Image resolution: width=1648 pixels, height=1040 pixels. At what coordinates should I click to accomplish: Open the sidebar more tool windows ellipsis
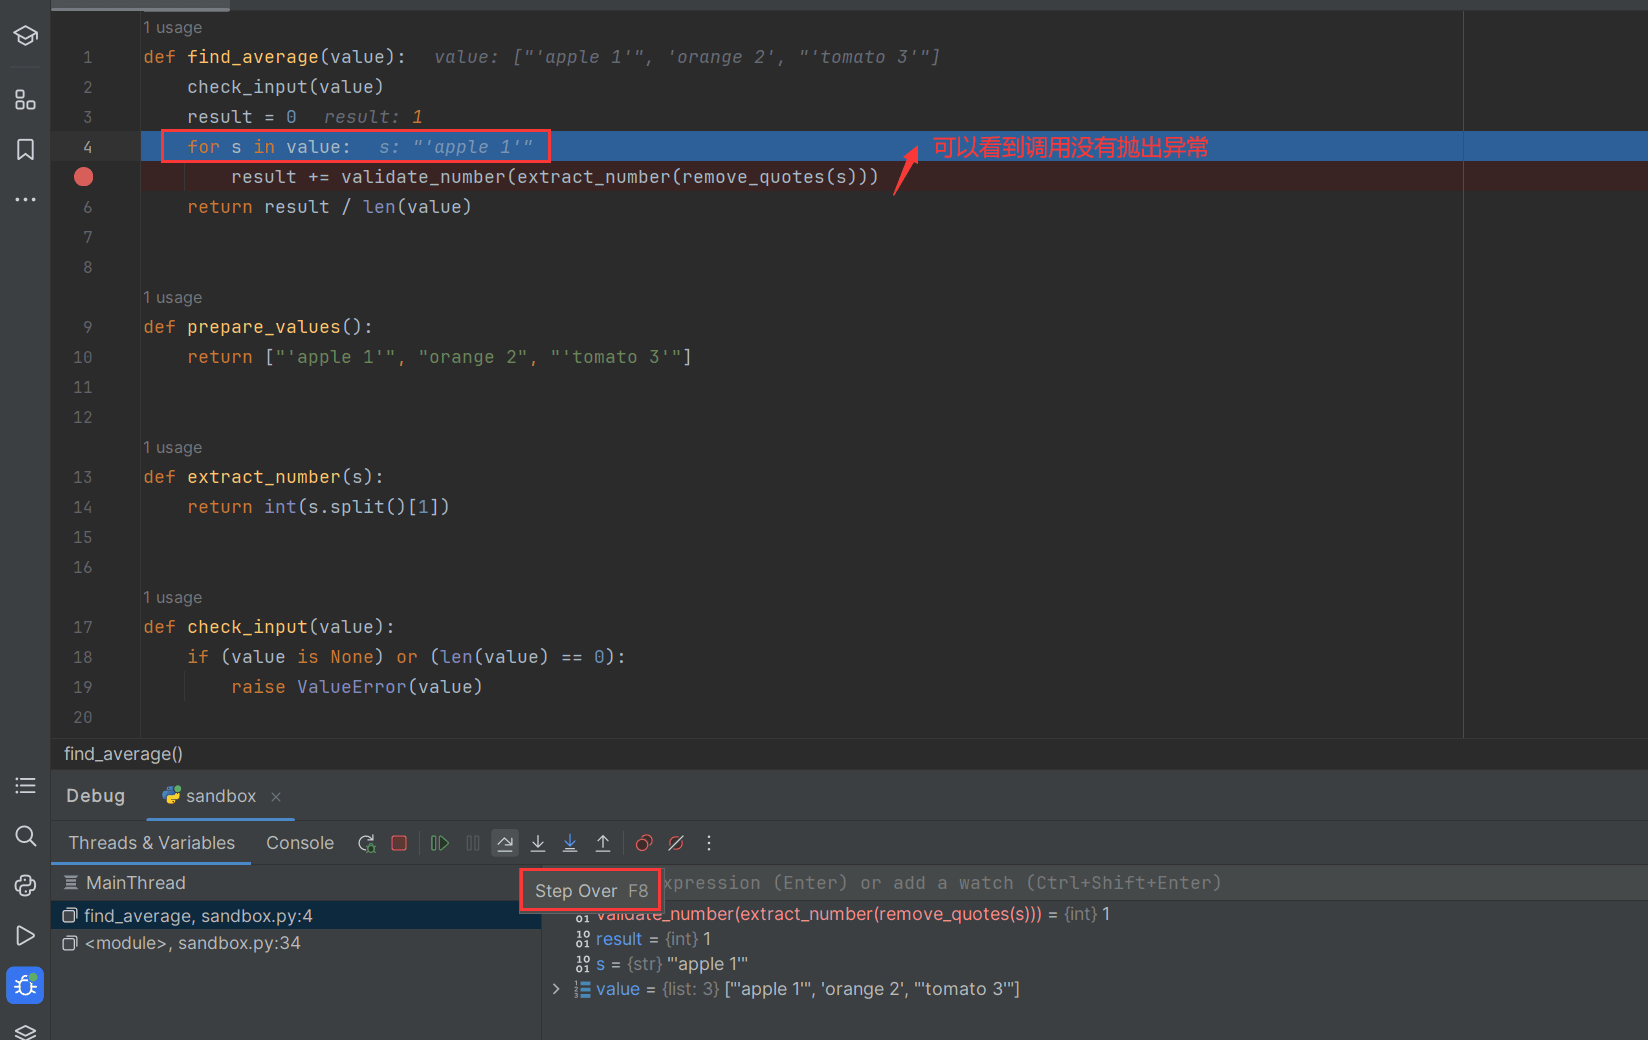click(25, 200)
